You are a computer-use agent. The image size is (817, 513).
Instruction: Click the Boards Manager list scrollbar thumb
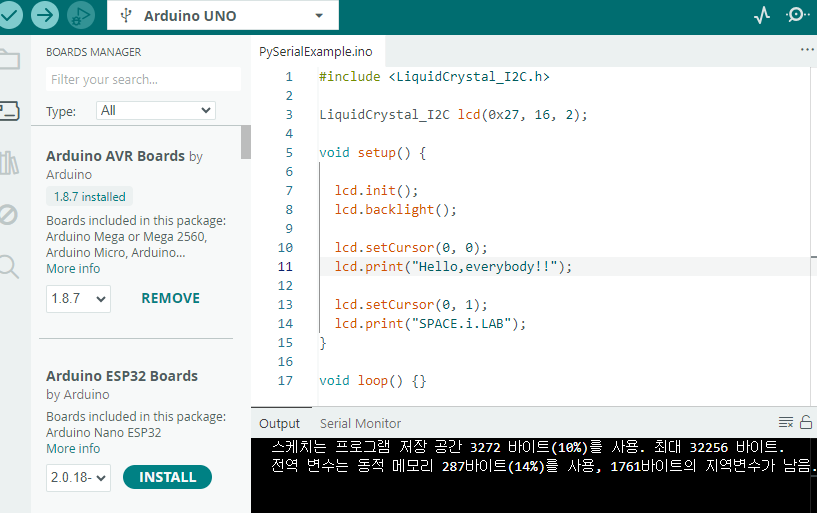pyautogui.click(x=245, y=142)
